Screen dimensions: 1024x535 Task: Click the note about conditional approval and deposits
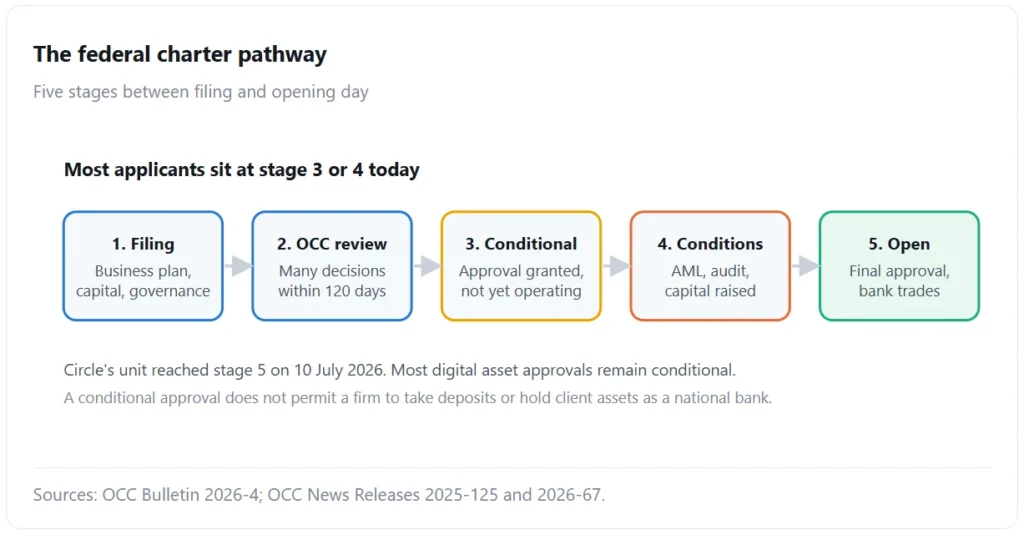(418, 398)
